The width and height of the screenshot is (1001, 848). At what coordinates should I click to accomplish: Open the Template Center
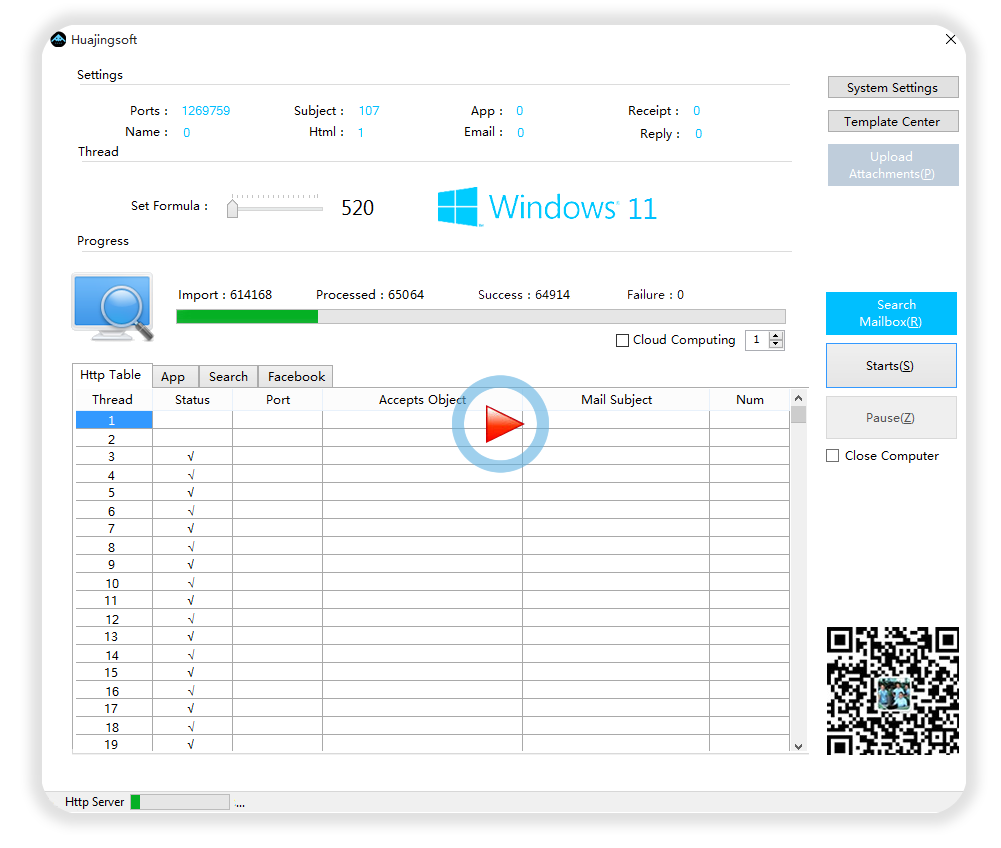[x=892, y=121]
